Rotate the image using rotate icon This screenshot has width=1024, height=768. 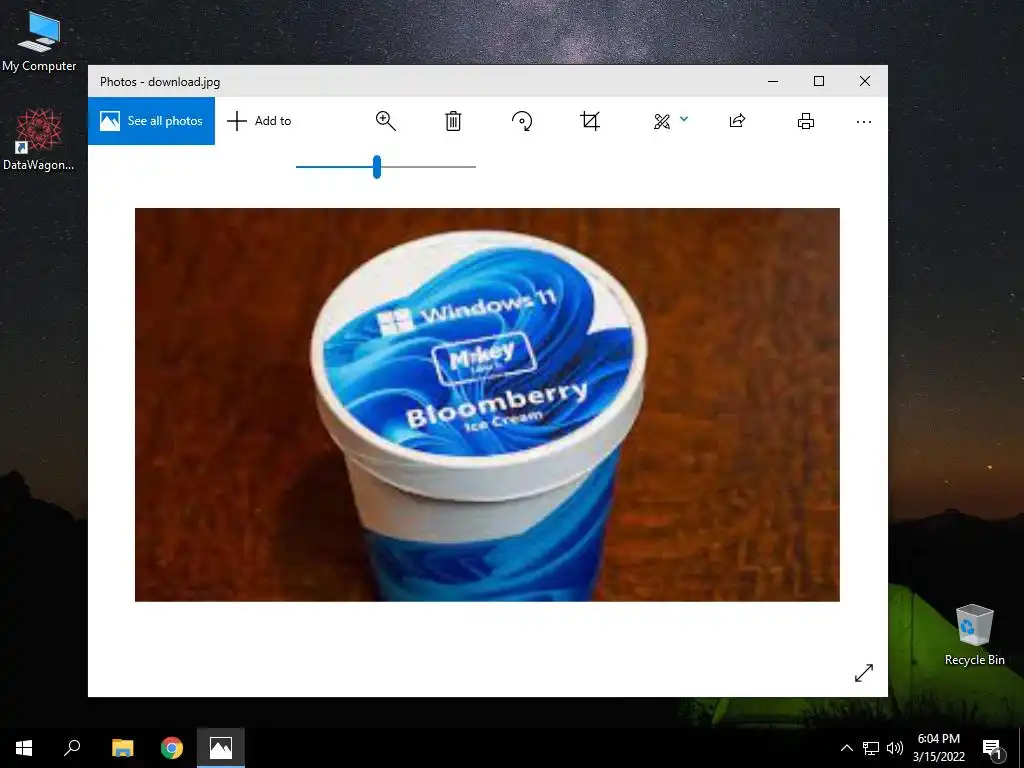click(522, 121)
